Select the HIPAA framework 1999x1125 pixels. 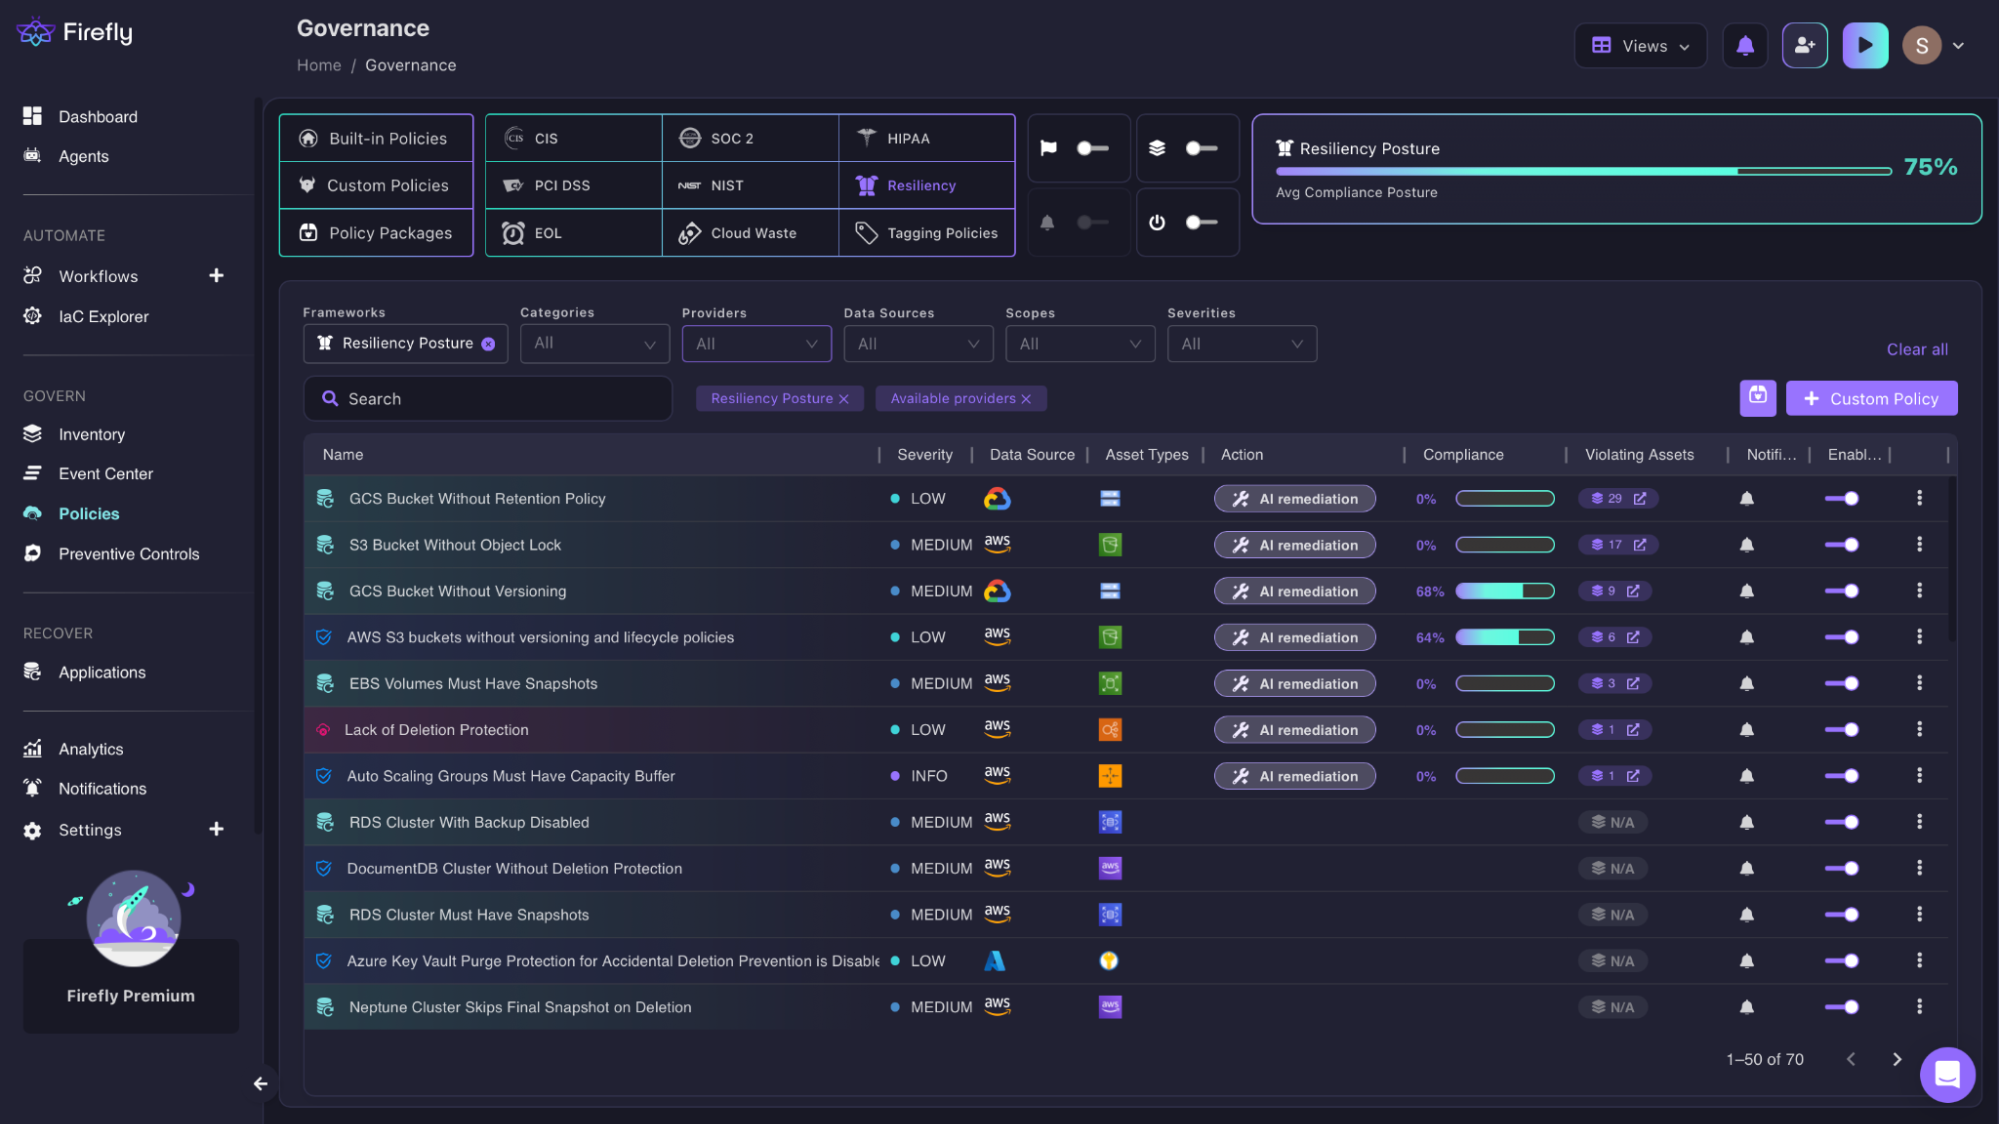926,139
